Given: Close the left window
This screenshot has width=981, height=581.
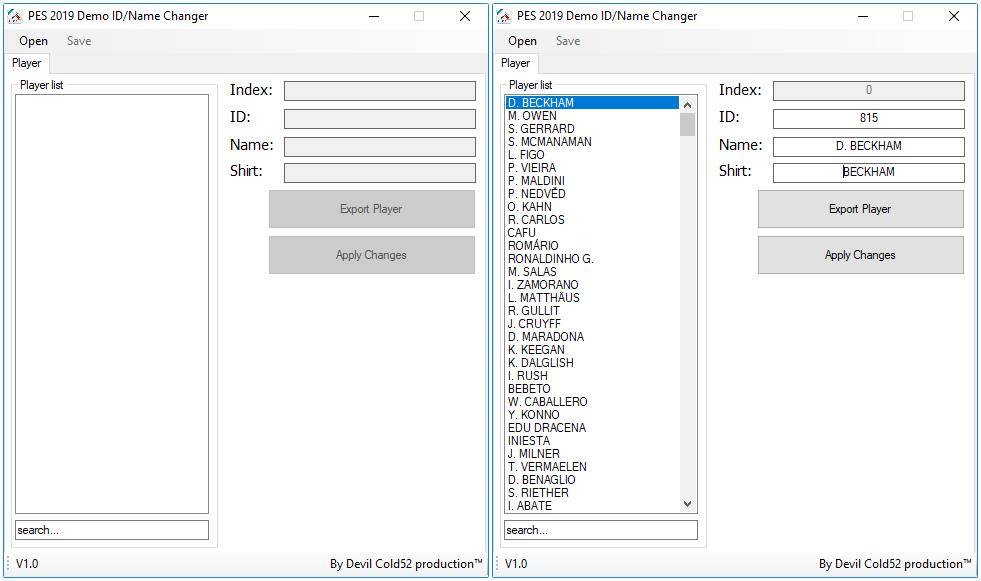Looking at the screenshot, I should click(x=465, y=16).
